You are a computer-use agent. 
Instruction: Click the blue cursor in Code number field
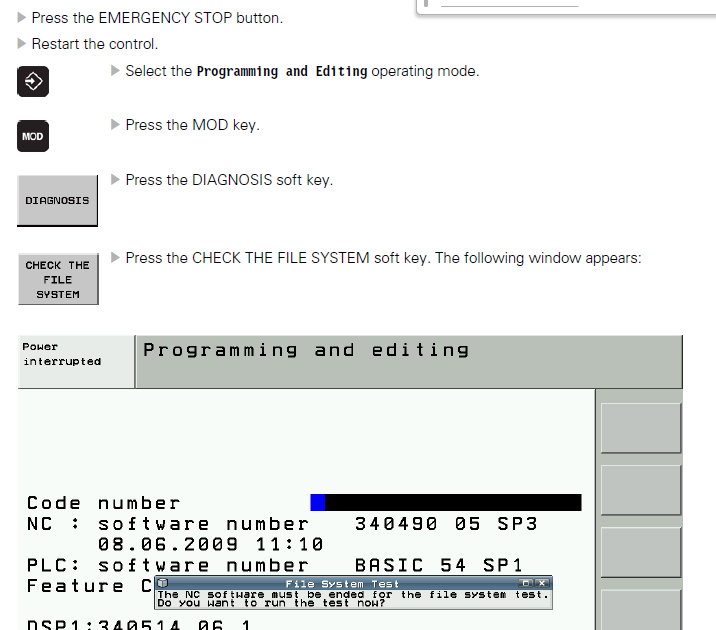point(318,502)
